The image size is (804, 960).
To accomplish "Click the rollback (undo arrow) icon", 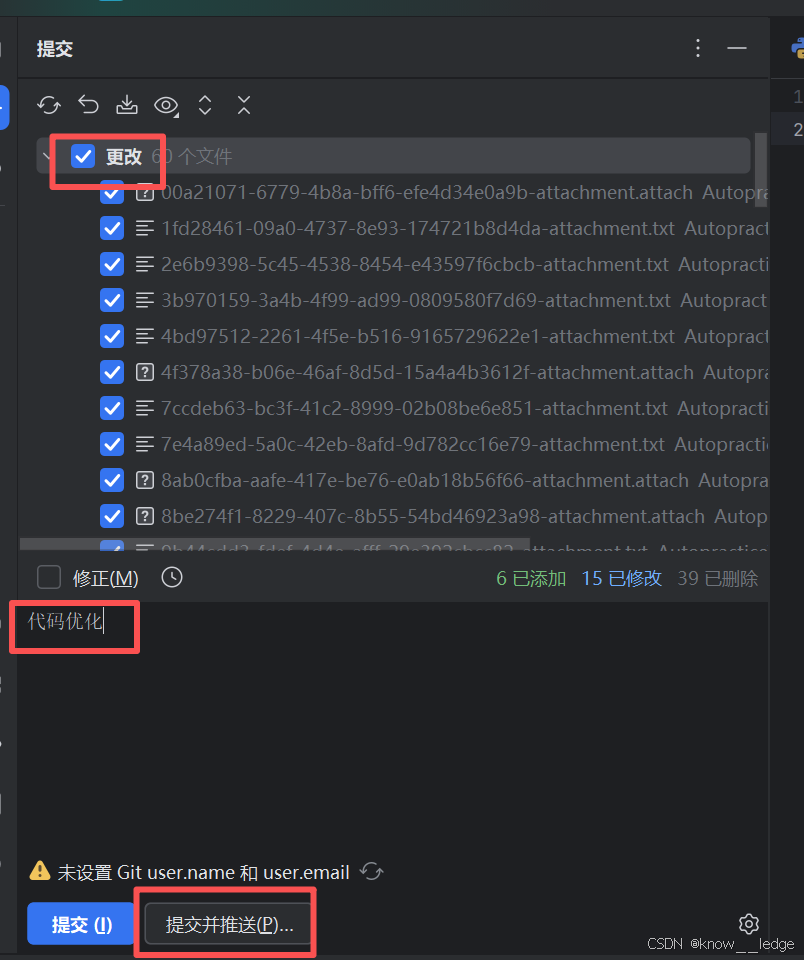I will pyautogui.click(x=88, y=105).
